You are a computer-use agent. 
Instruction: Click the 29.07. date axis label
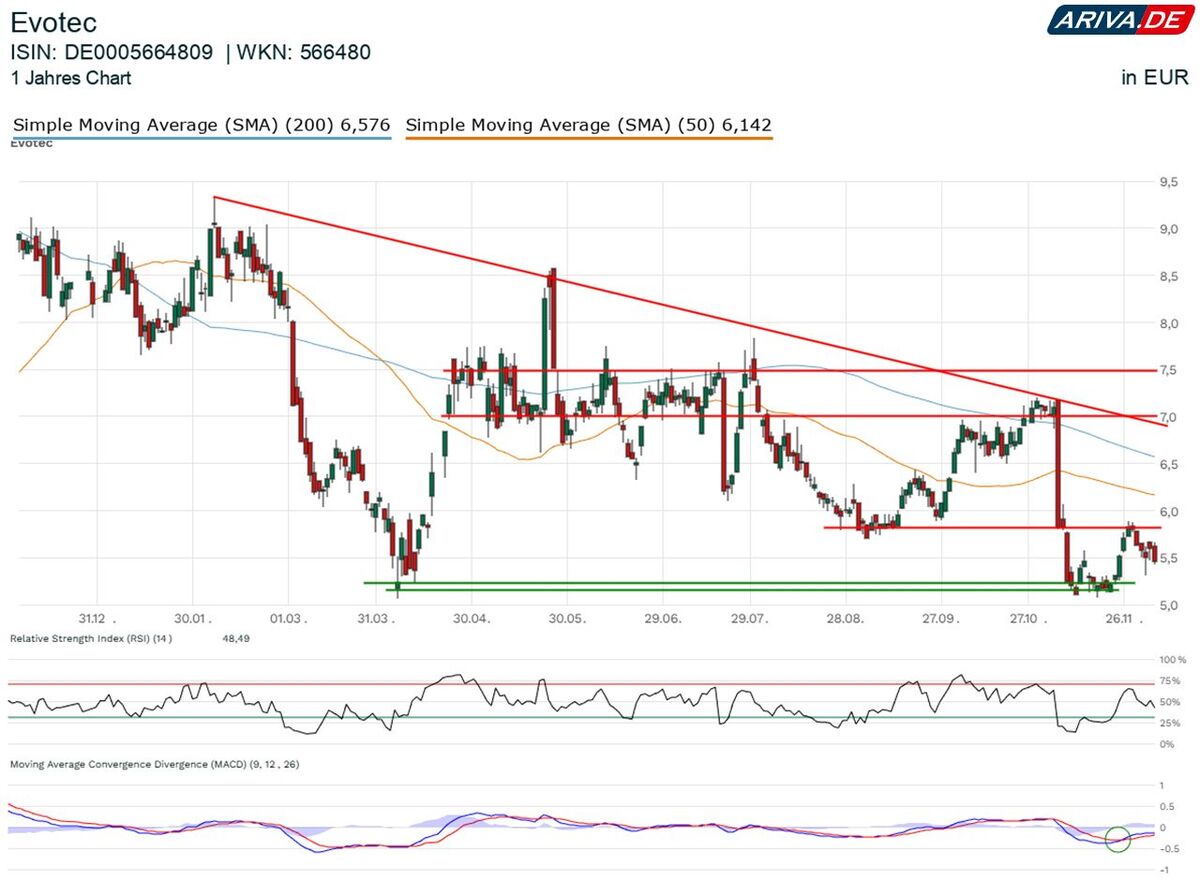[749, 620]
